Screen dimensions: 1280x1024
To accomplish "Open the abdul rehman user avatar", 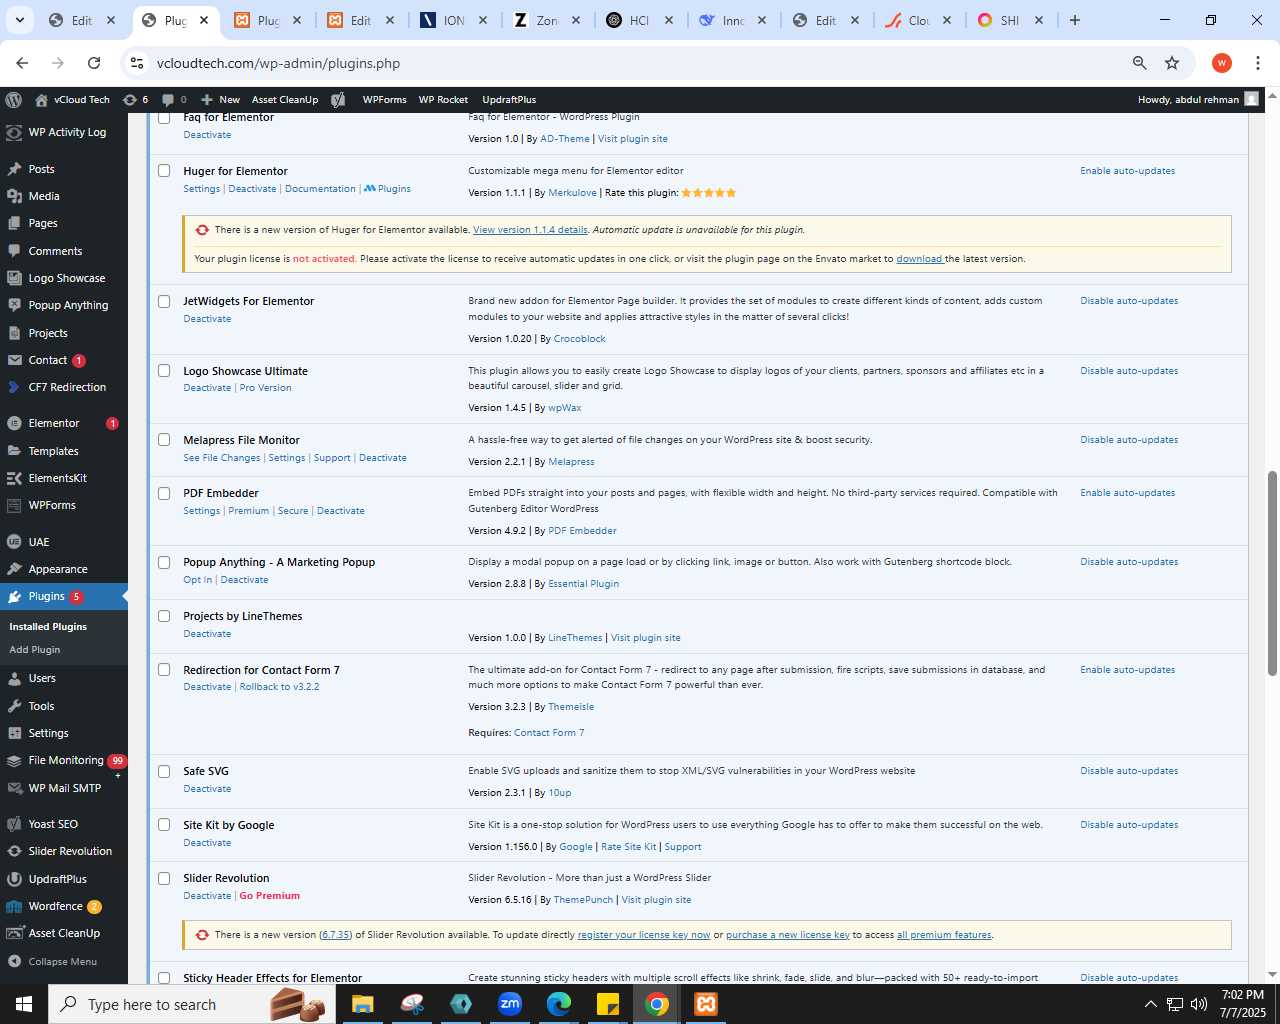I will click(x=1251, y=99).
